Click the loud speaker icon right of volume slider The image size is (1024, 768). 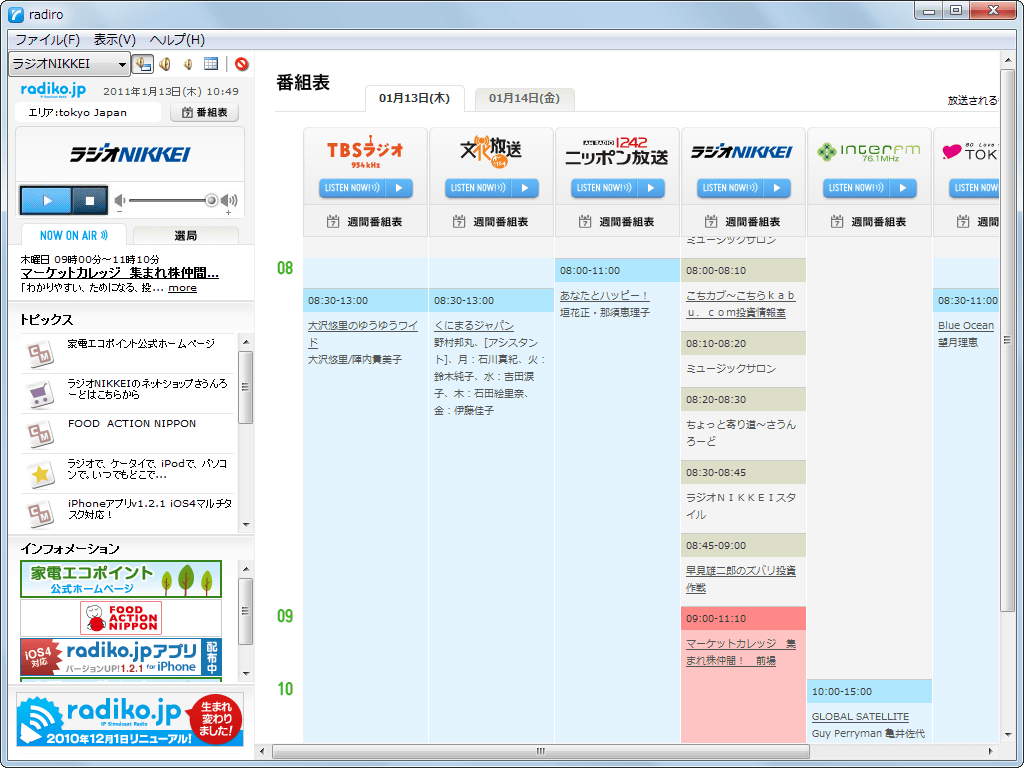229,200
